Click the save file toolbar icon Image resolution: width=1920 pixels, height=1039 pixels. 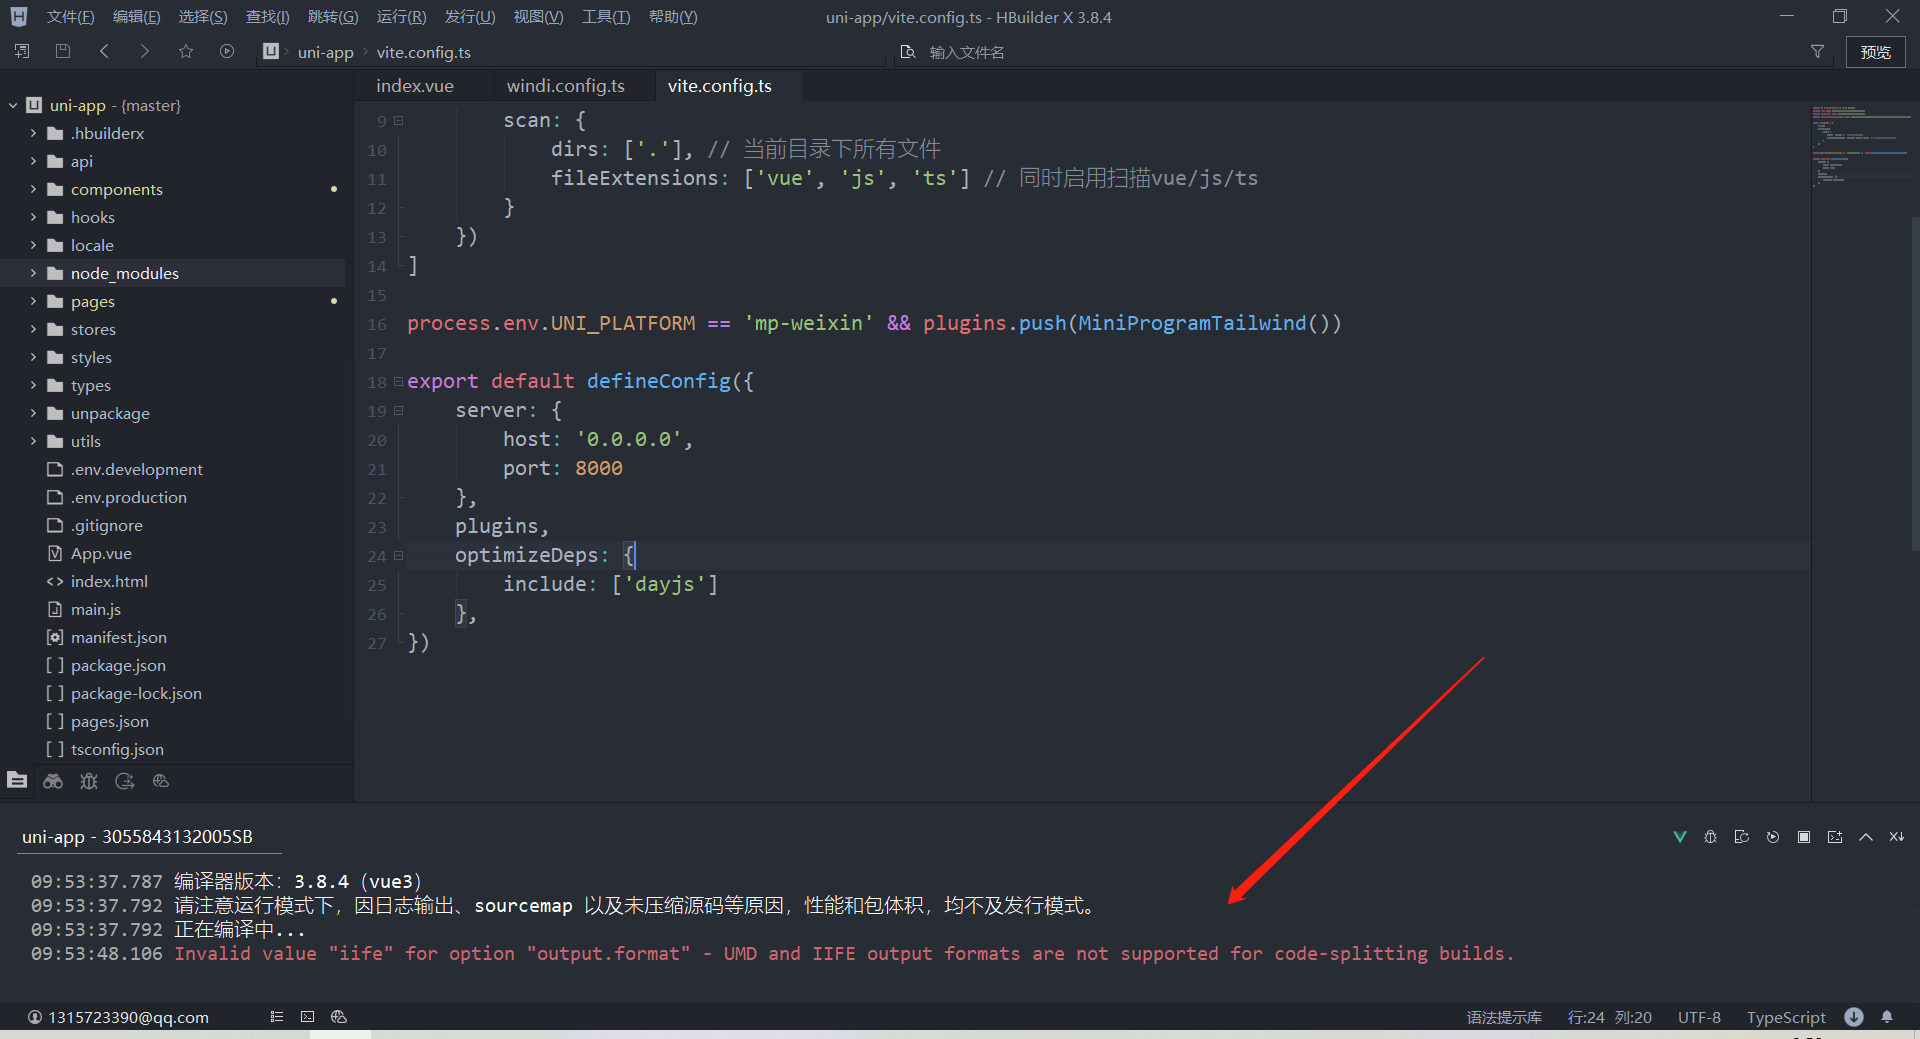point(63,51)
